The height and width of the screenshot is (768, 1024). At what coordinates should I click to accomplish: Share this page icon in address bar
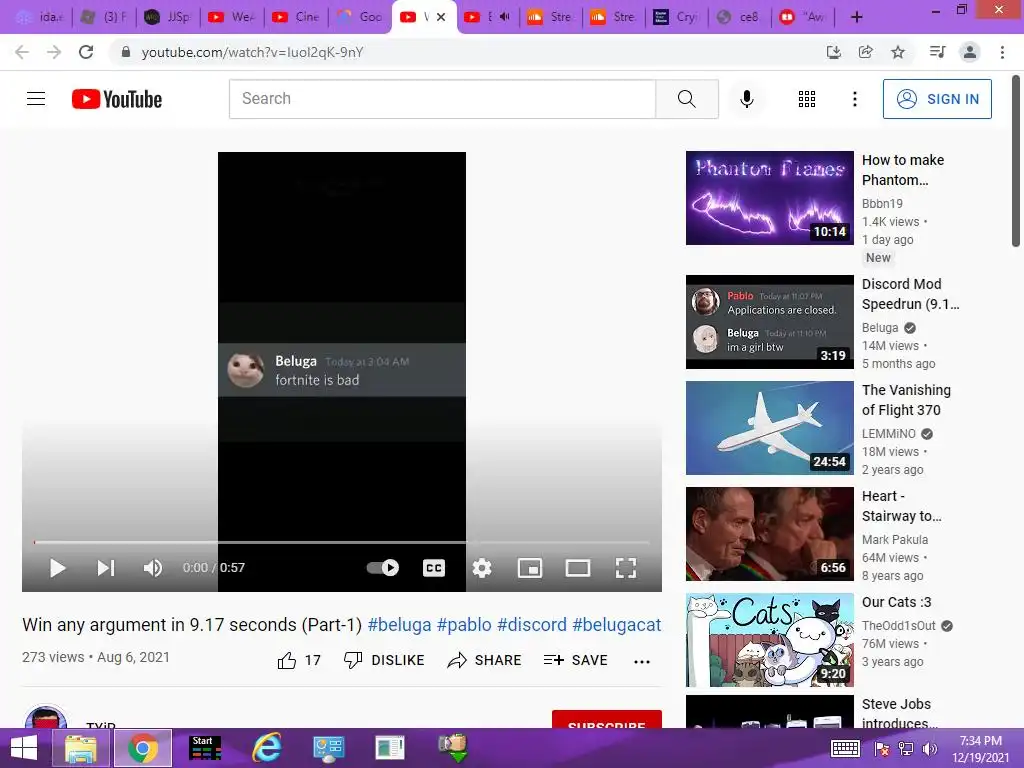pyautogui.click(x=865, y=52)
